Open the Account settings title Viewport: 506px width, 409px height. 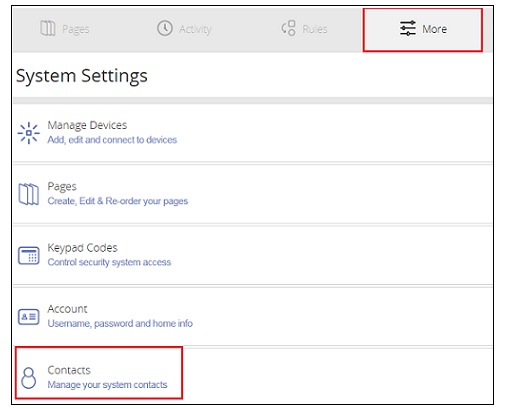67,309
